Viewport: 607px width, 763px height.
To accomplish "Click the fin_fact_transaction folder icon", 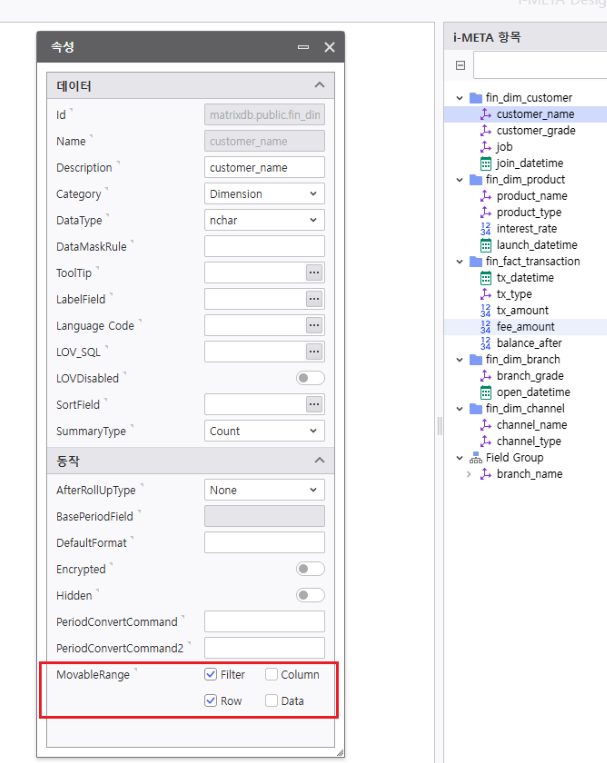I will point(476,261).
